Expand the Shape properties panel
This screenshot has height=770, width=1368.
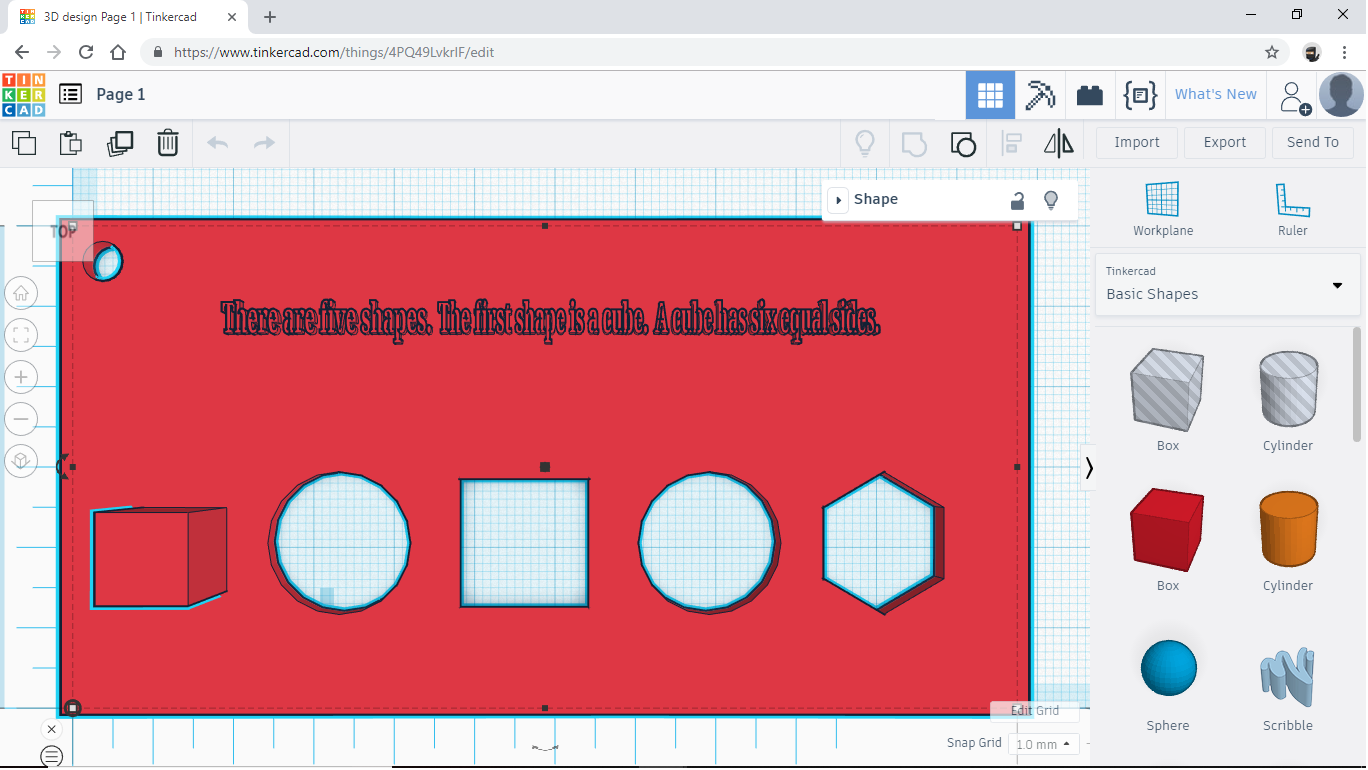837,199
